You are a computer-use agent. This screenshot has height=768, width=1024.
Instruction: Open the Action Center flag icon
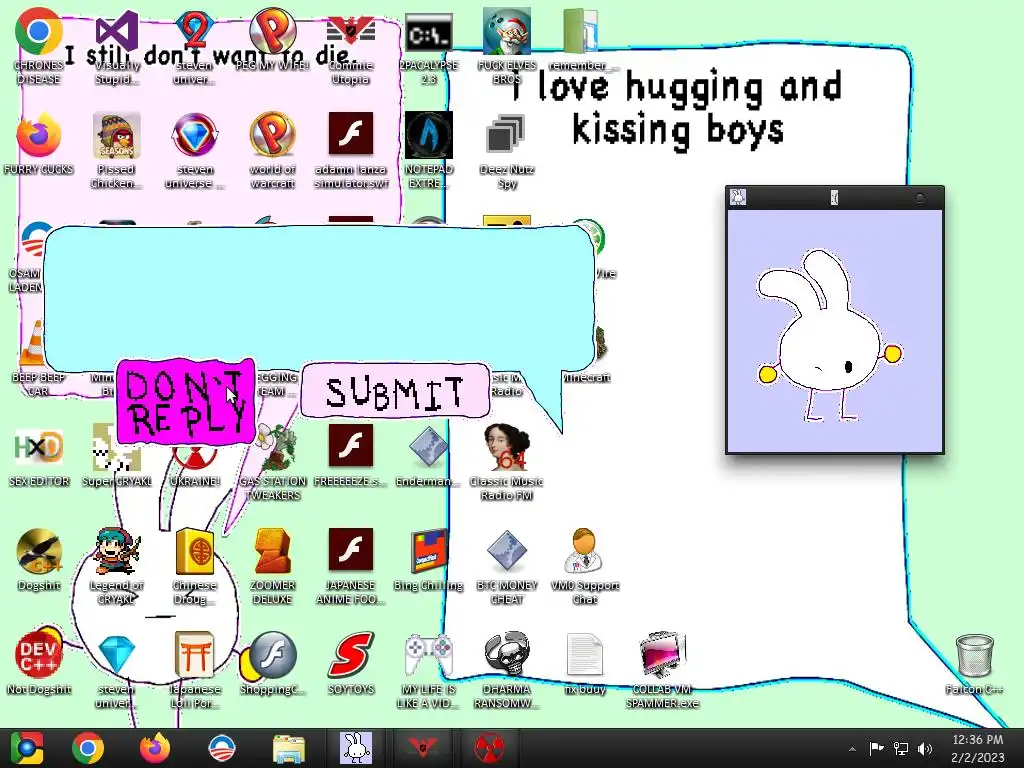click(x=876, y=748)
